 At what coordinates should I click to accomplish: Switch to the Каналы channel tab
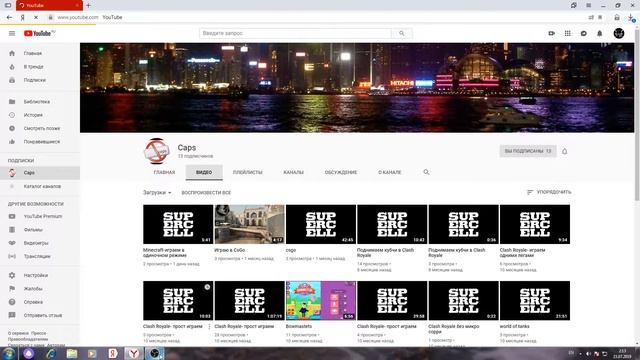click(x=293, y=172)
